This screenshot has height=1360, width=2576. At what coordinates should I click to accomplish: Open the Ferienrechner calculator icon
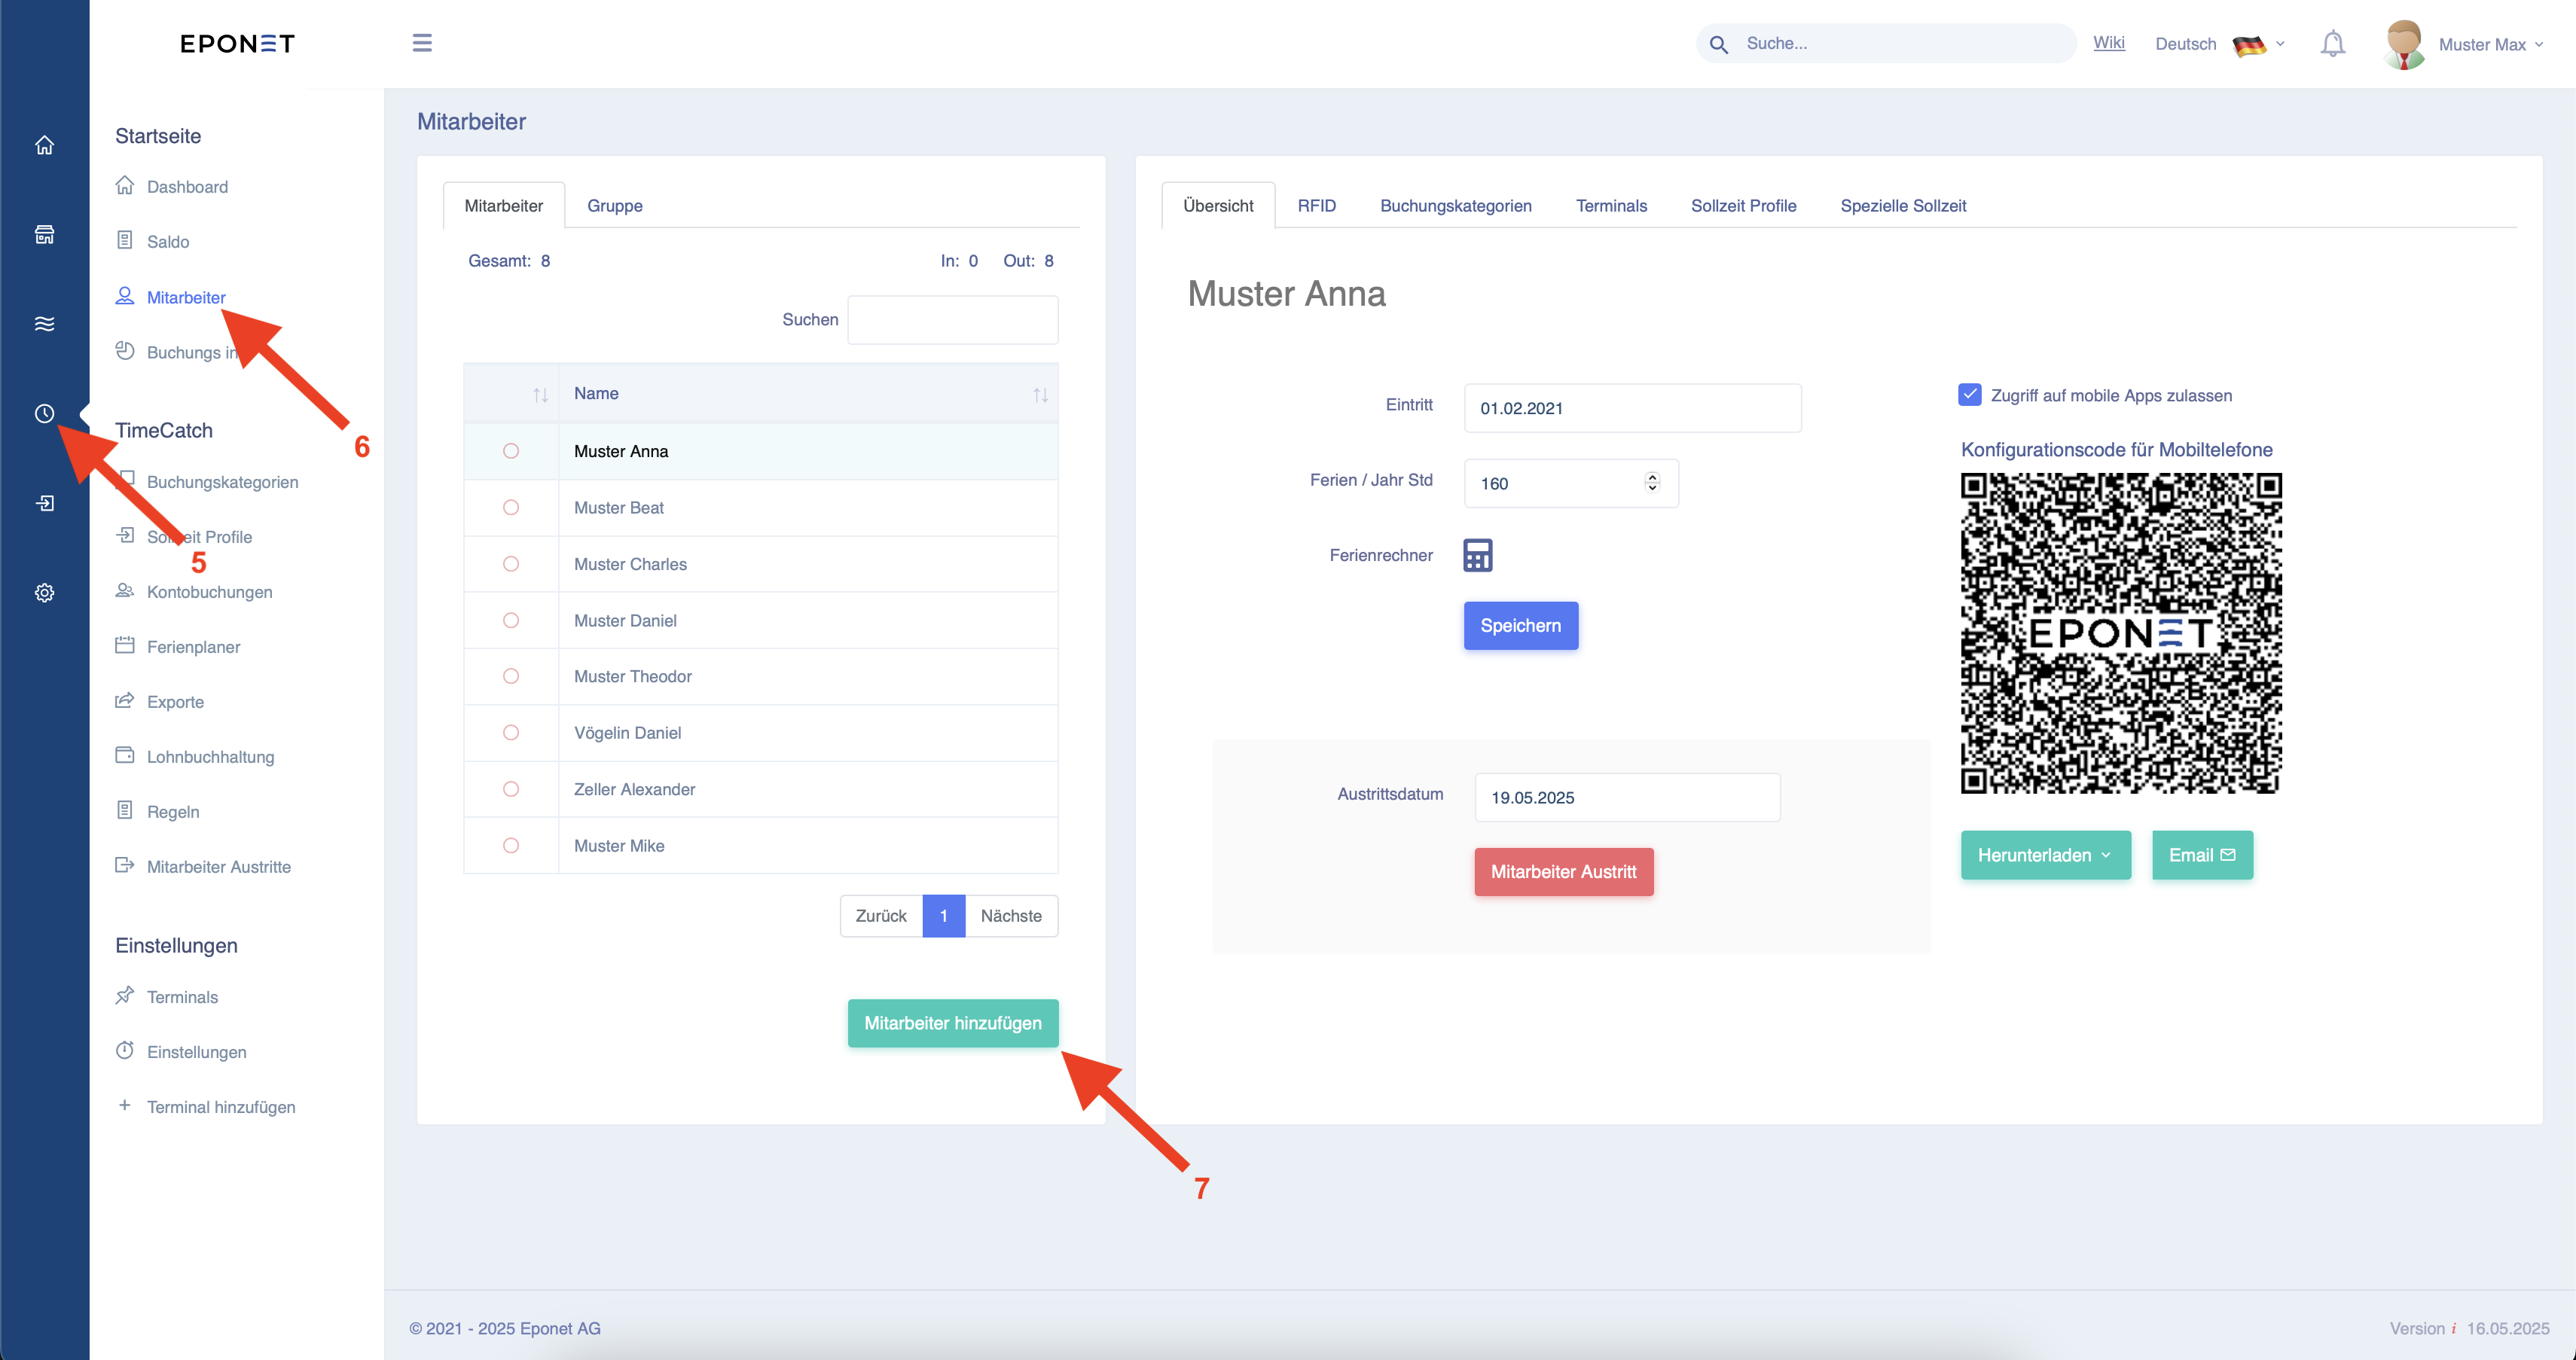1477,555
